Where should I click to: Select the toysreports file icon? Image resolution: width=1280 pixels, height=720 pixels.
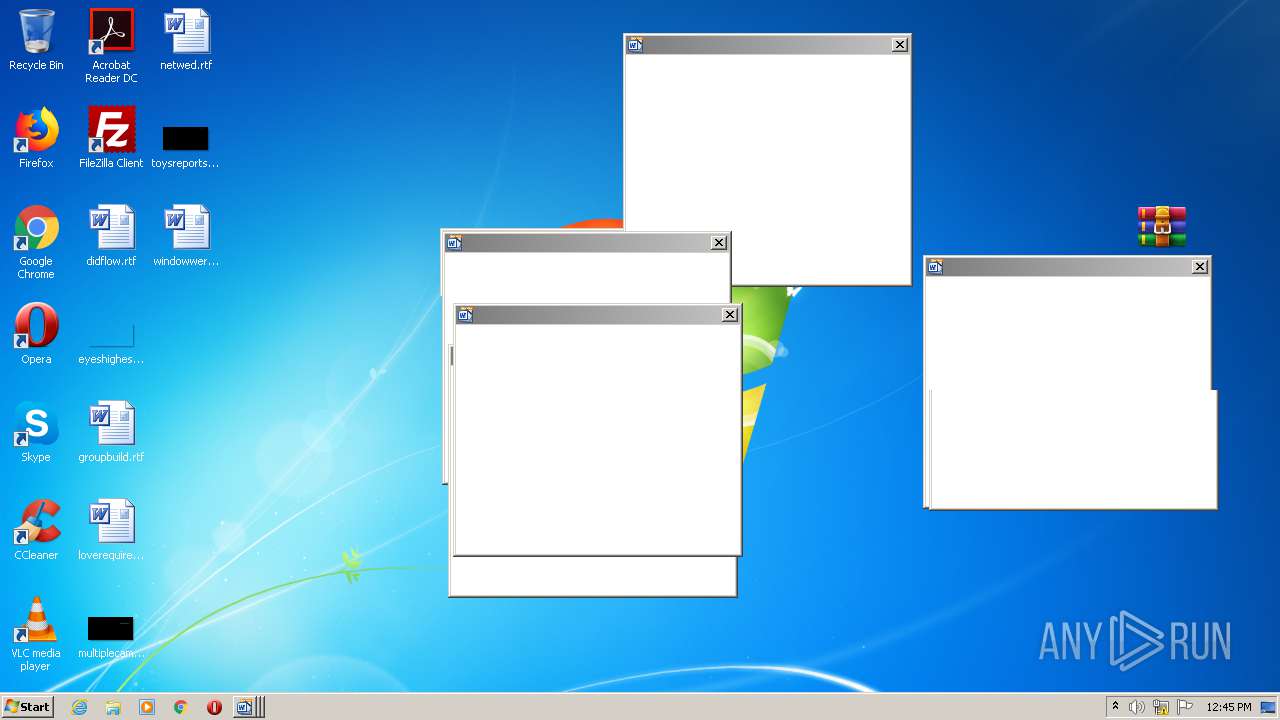185,145
